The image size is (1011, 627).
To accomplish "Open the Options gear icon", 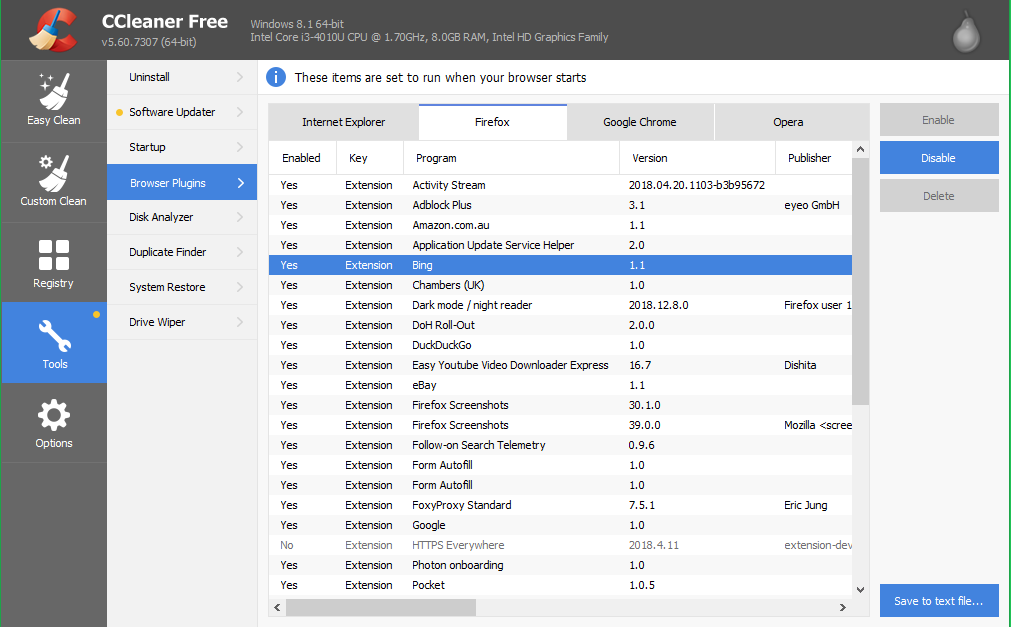I will pos(54,415).
